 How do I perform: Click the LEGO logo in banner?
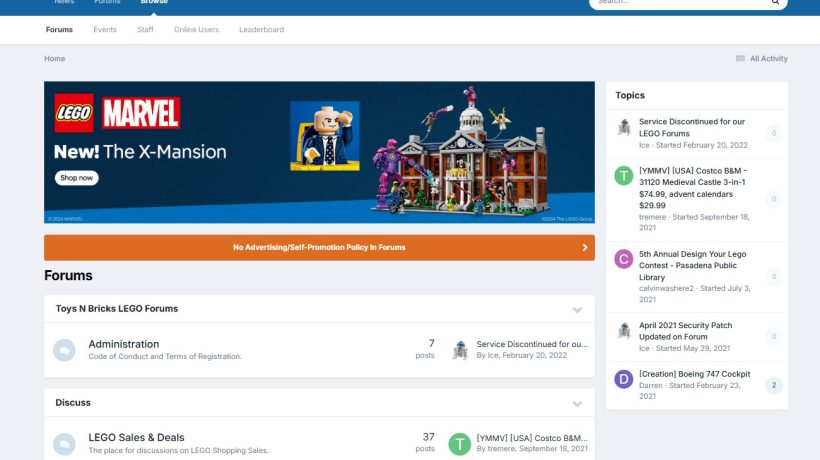pyautogui.click(x=74, y=113)
